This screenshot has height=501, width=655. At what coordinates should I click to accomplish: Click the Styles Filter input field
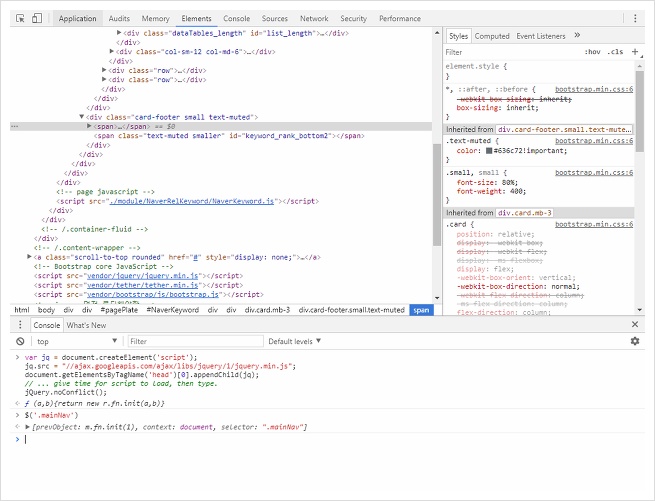[x=512, y=52]
